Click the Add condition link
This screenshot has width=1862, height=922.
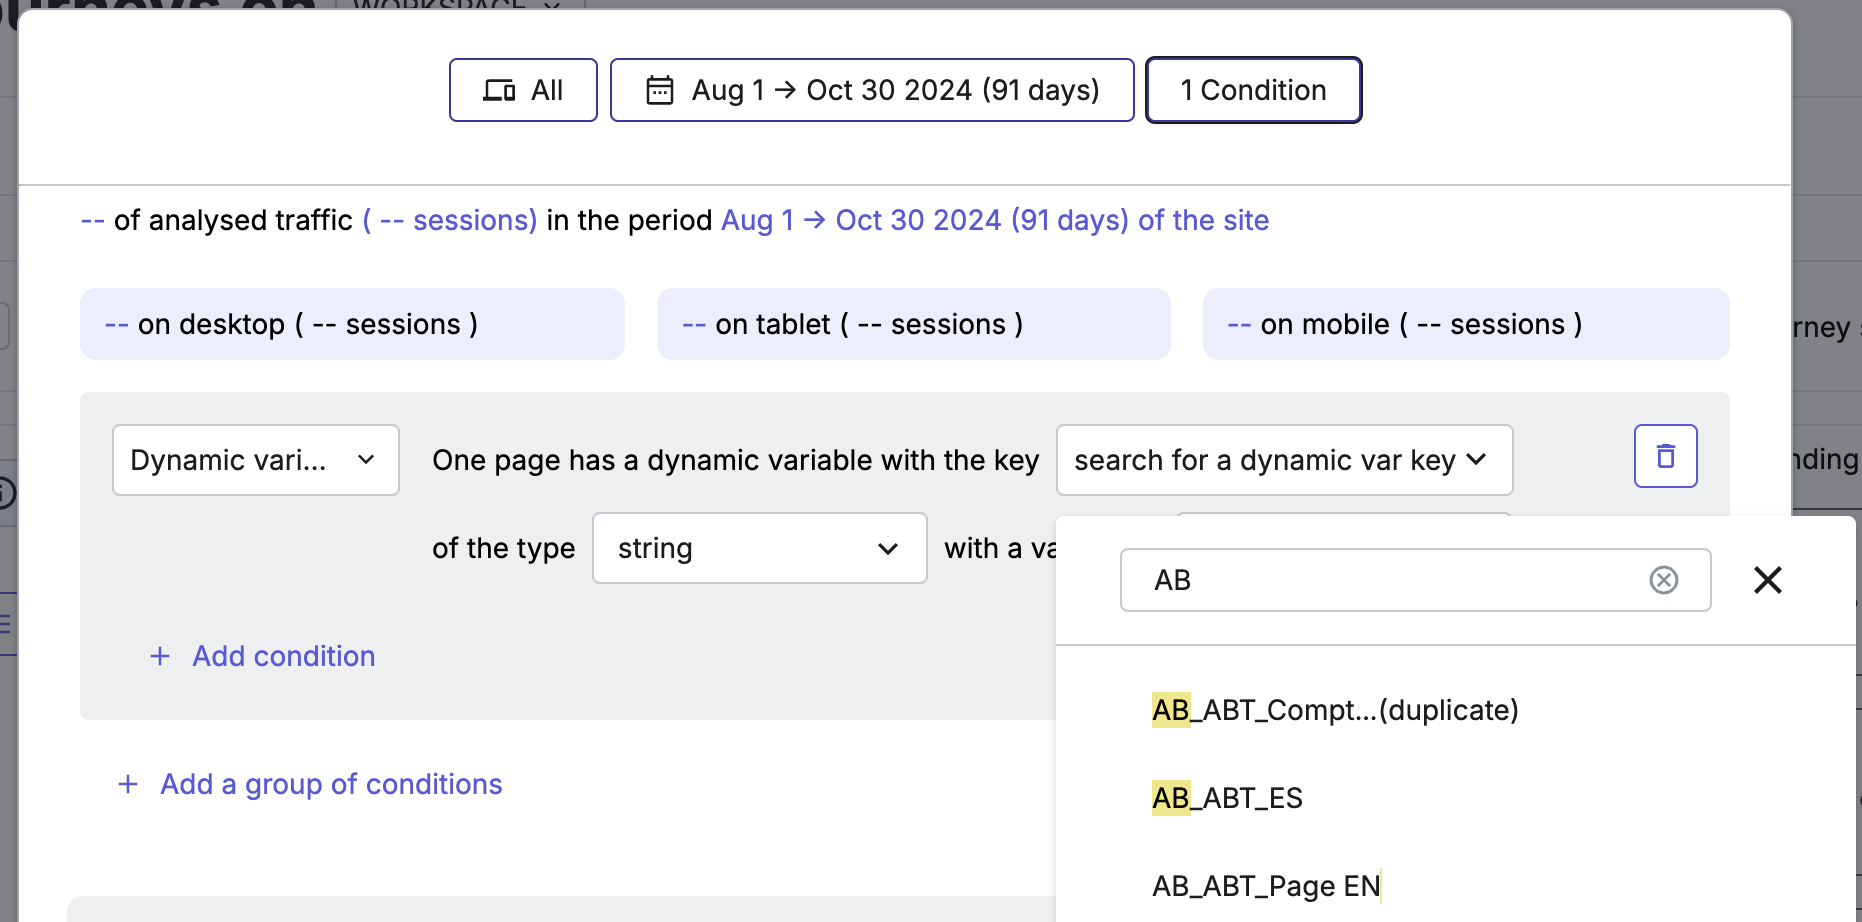pos(283,656)
